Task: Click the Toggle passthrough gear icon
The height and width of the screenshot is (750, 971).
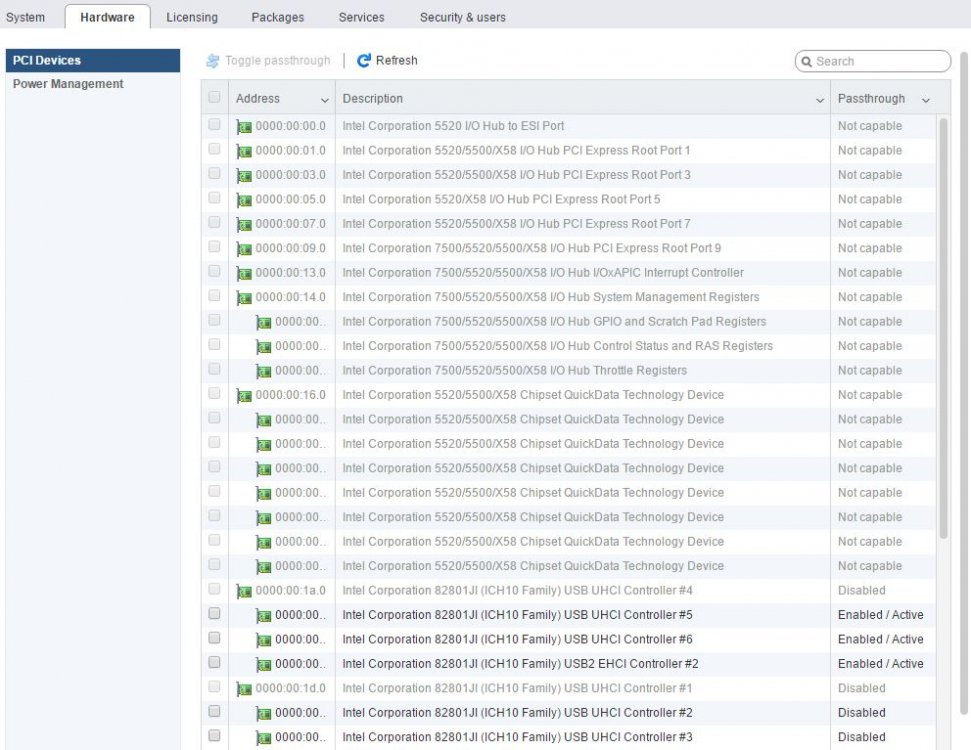Action: click(212, 61)
